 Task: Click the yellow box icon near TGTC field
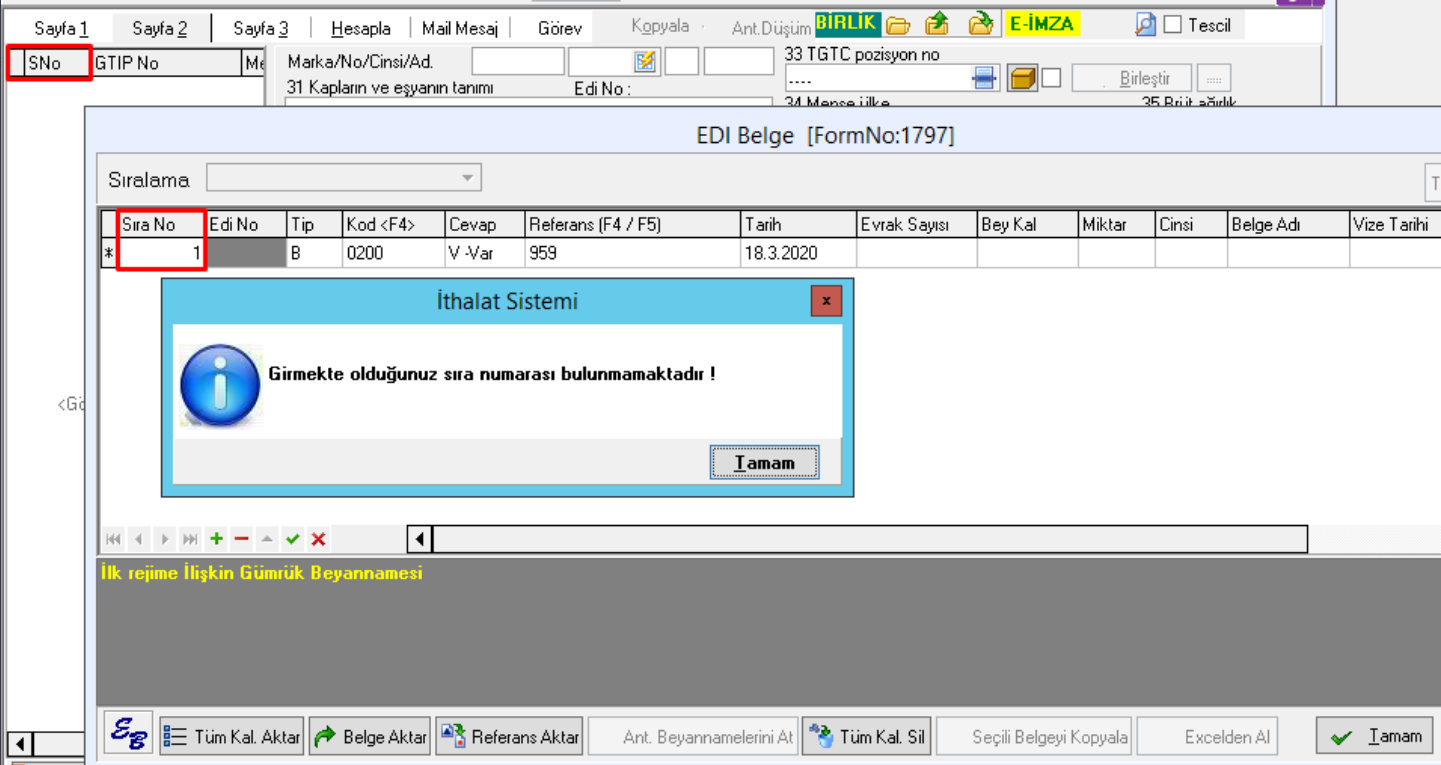pyautogui.click(x=1022, y=78)
